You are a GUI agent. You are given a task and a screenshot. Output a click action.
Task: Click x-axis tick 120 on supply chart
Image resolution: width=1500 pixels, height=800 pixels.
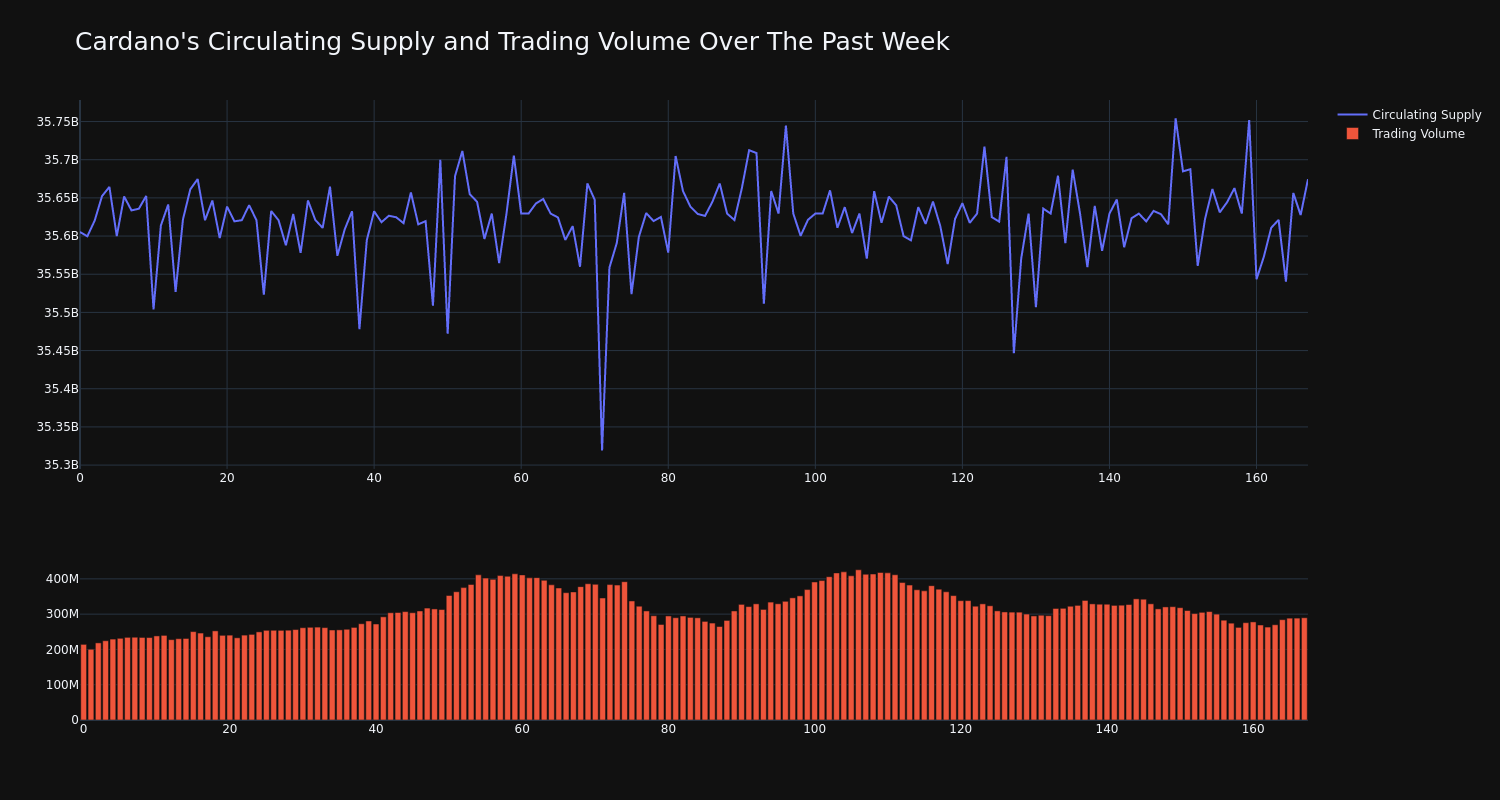[962, 478]
